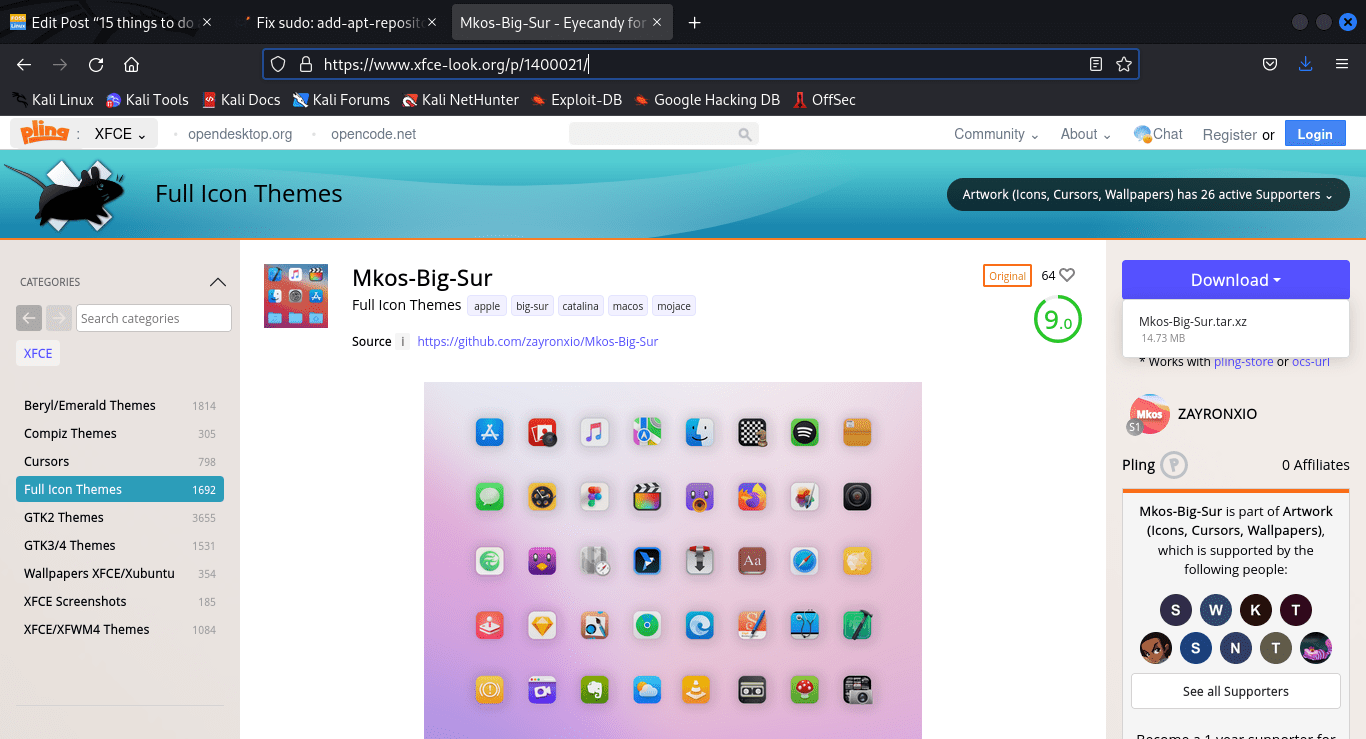
Task: Select Wallpapers XFCE/Xubuntu category
Action: (120, 573)
